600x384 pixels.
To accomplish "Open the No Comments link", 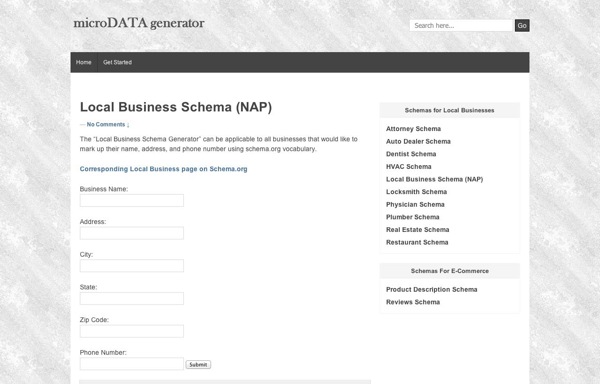I will [106, 124].
